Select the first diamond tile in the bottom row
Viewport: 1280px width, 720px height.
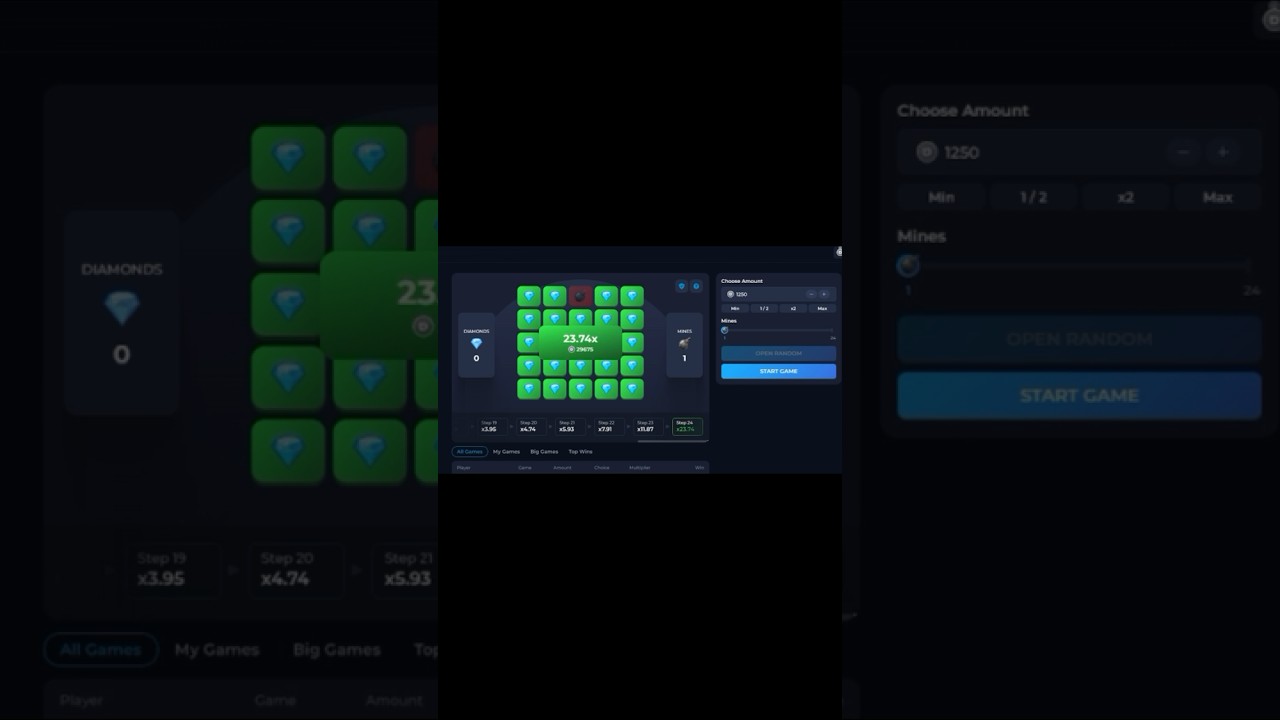tap(529, 389)
